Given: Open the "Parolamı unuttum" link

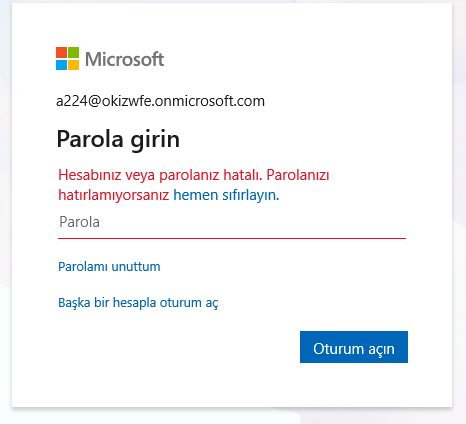Looking at the screenshot, I should (109, 267).
